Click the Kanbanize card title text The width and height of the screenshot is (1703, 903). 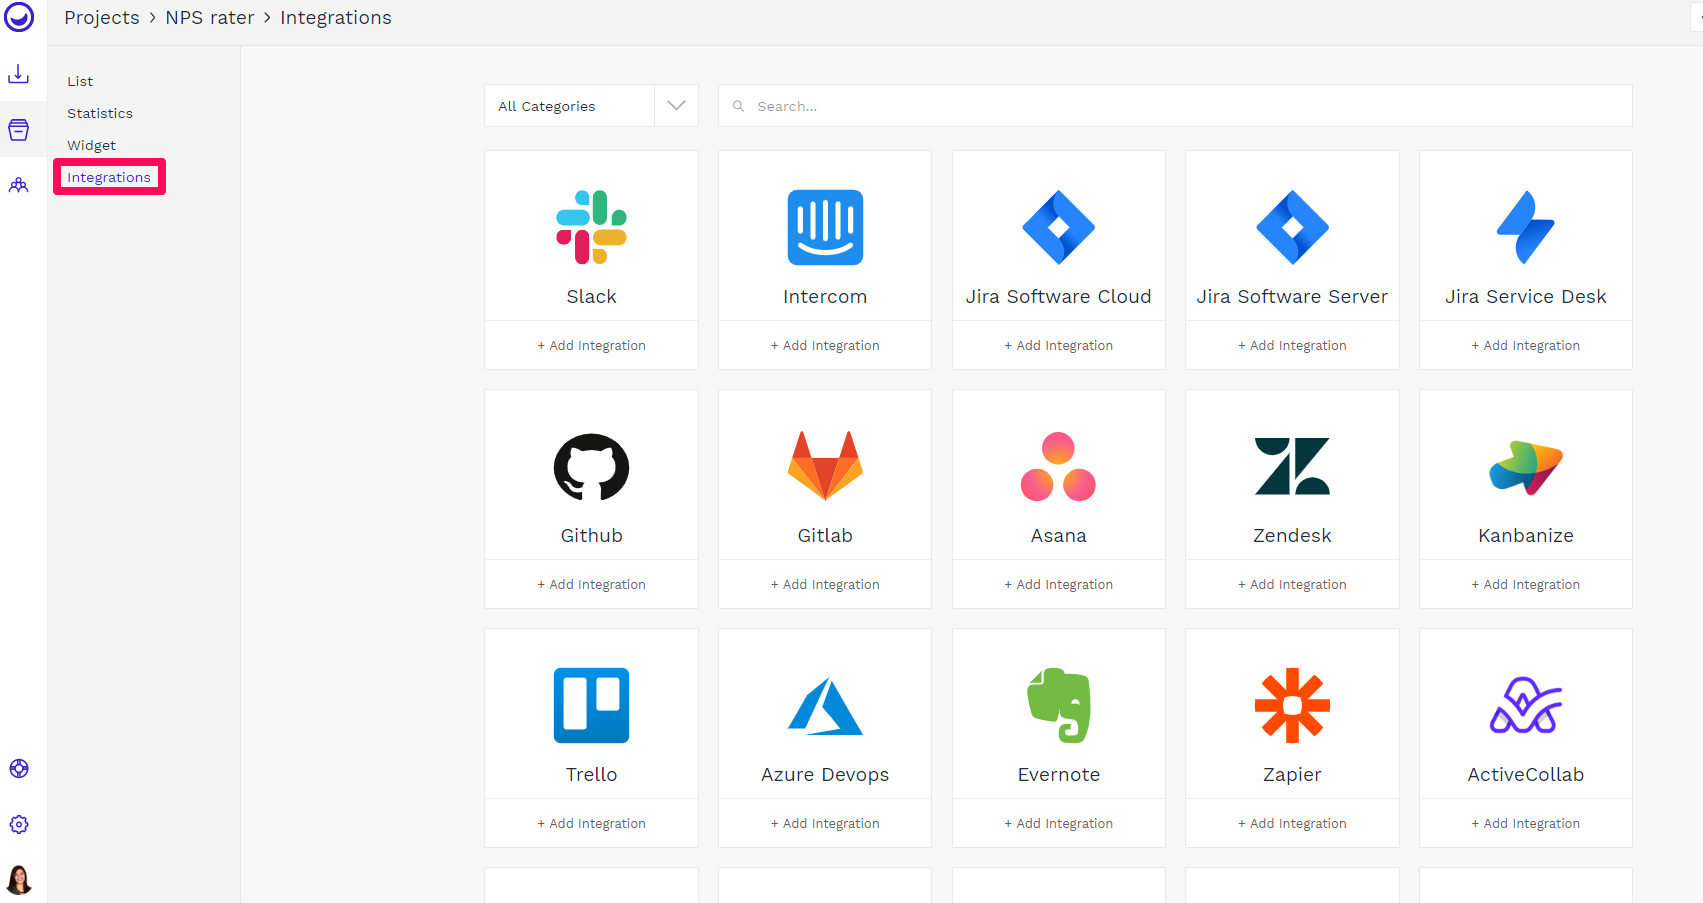(1525, 535)
